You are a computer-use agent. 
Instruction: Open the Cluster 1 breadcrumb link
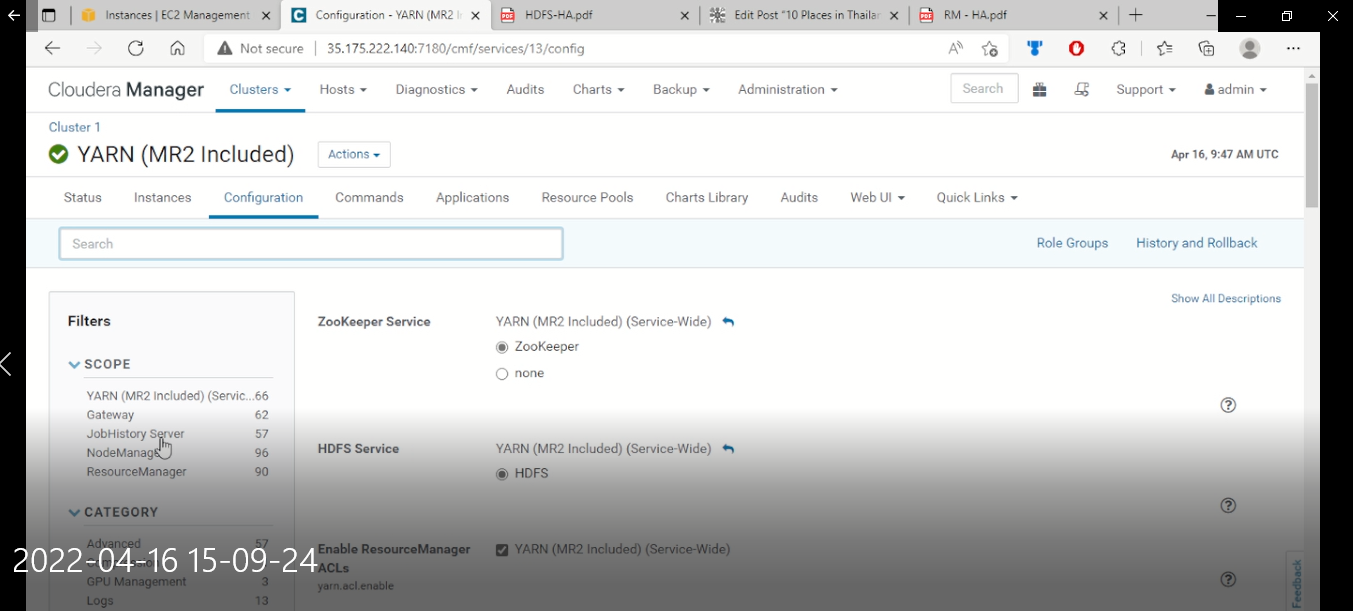pos(75,127)
